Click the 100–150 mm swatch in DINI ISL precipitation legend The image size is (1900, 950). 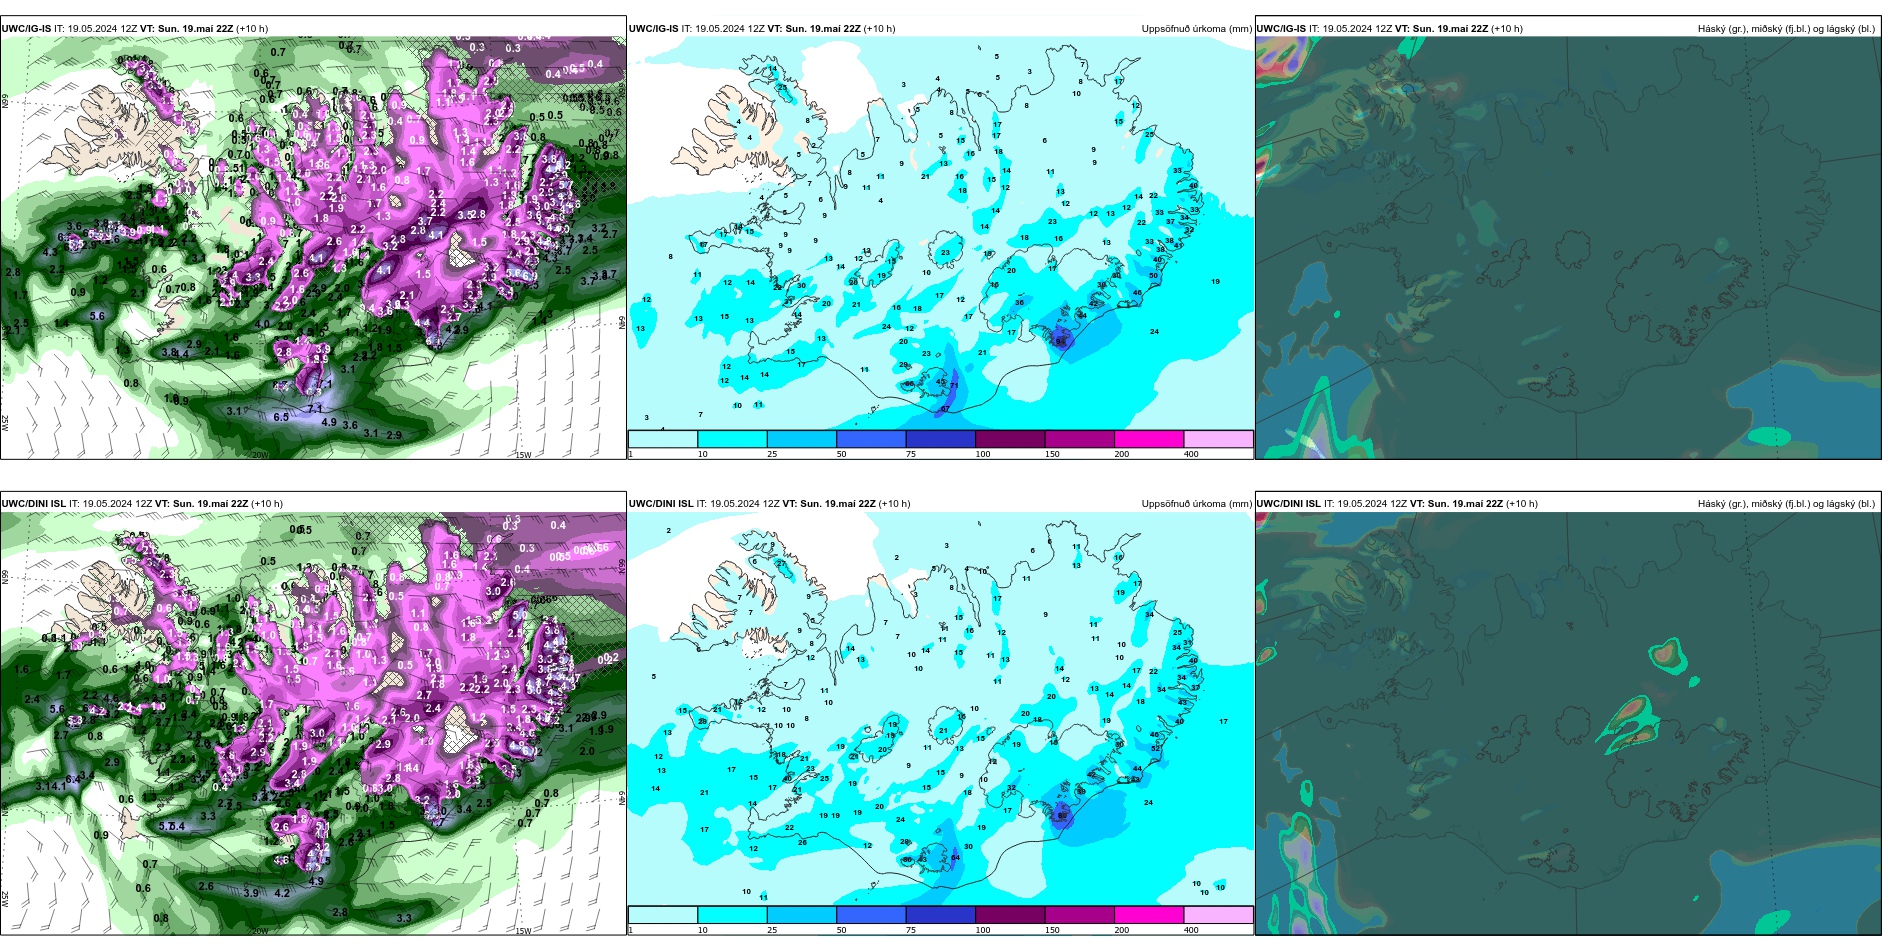pos(1010,915)
